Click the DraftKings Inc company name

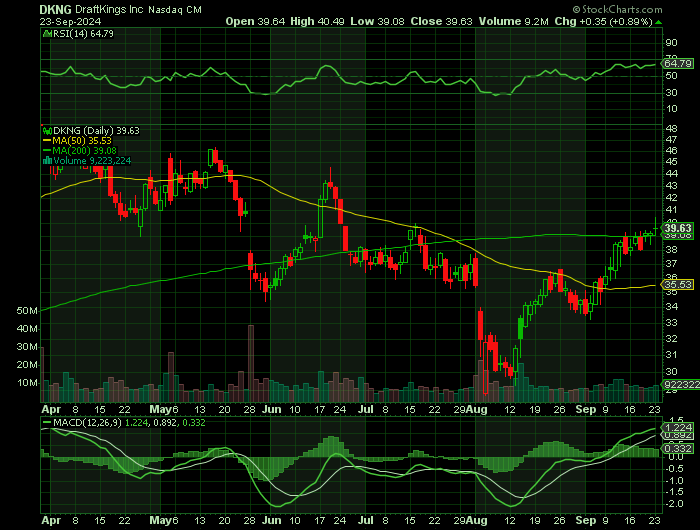(109, 9)
